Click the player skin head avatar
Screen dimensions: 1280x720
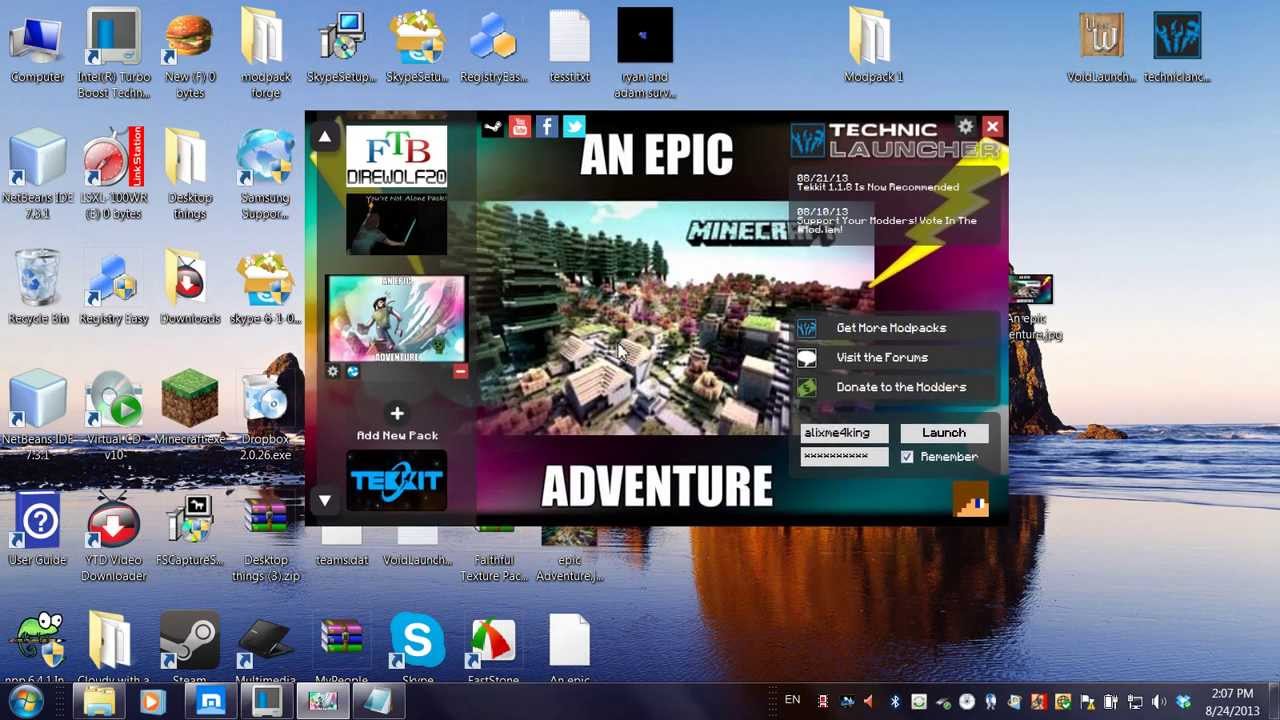coord(971,499)
